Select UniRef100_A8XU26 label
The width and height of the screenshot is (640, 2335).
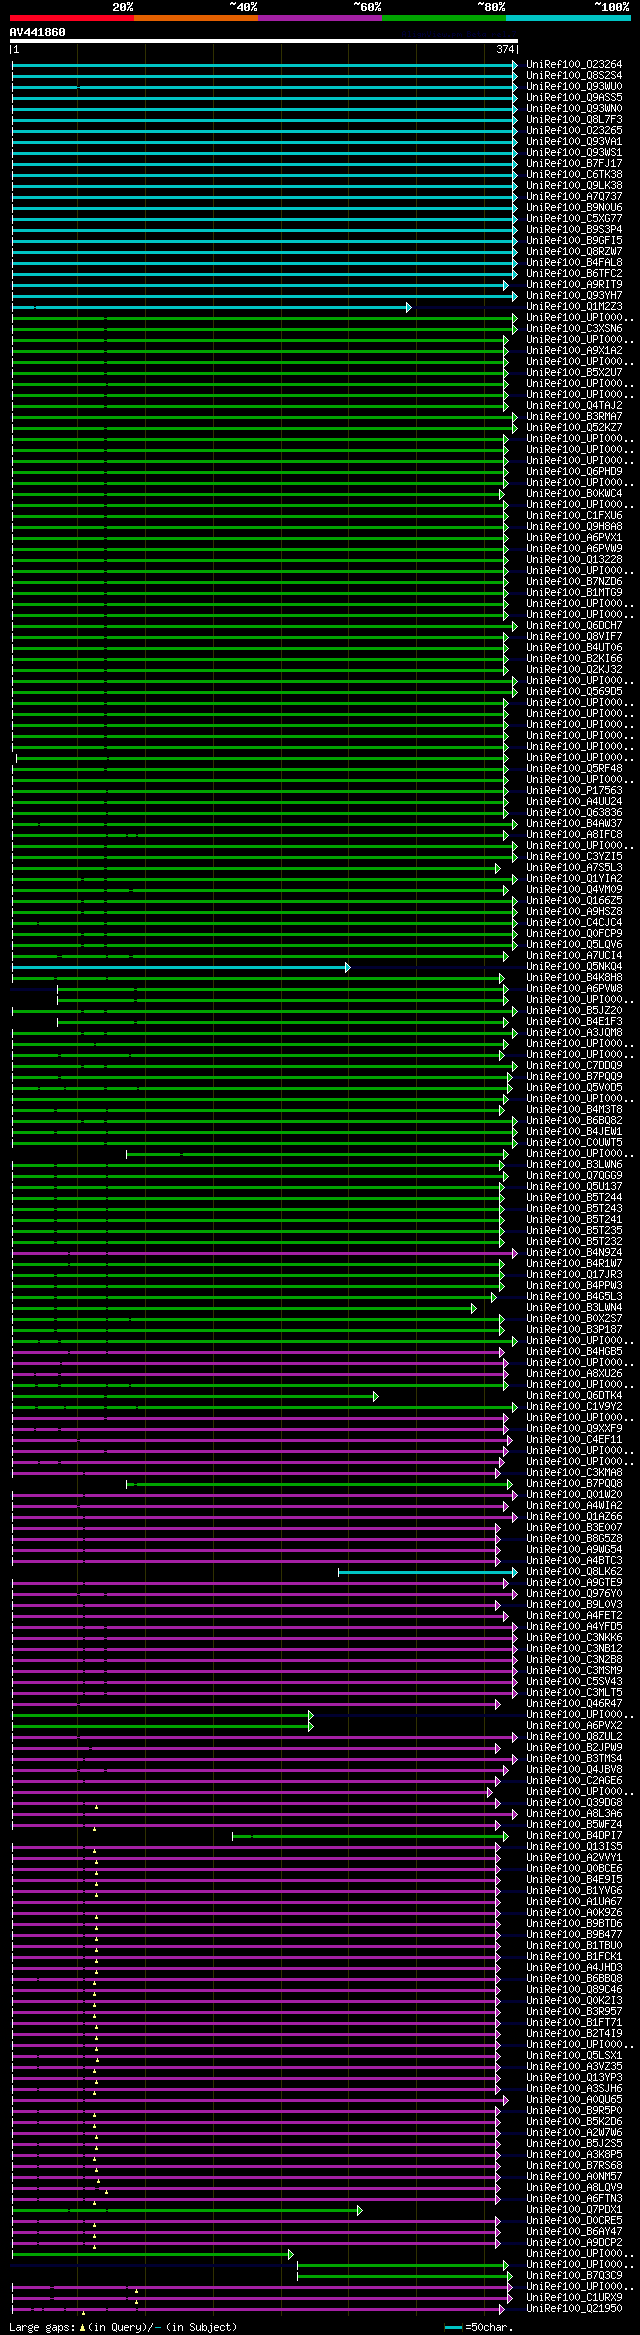pyautogui.click(x=574, y=1373)
